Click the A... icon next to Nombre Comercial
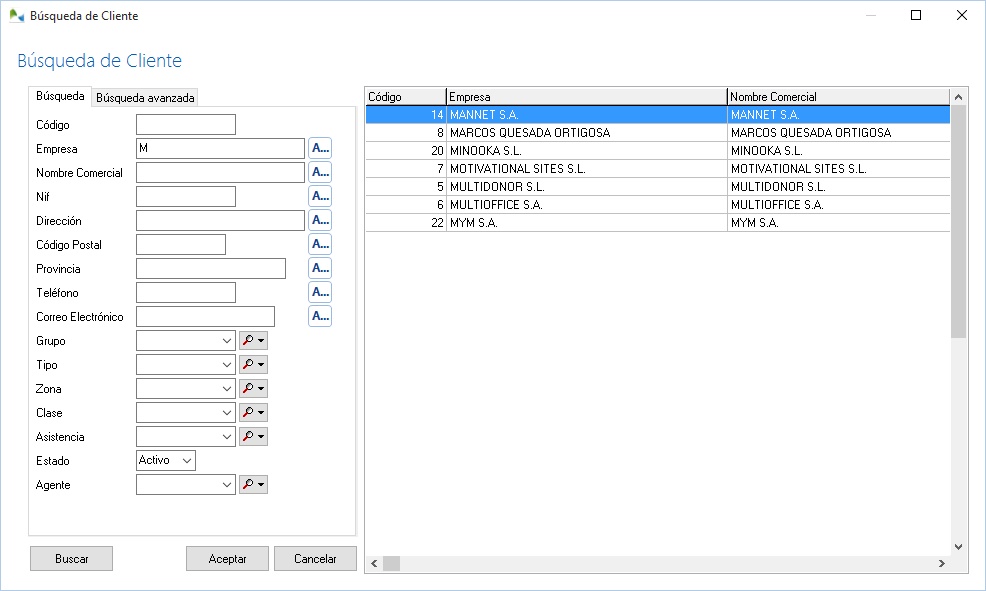This screenshot has width=986, height=591. click(319, 171)
